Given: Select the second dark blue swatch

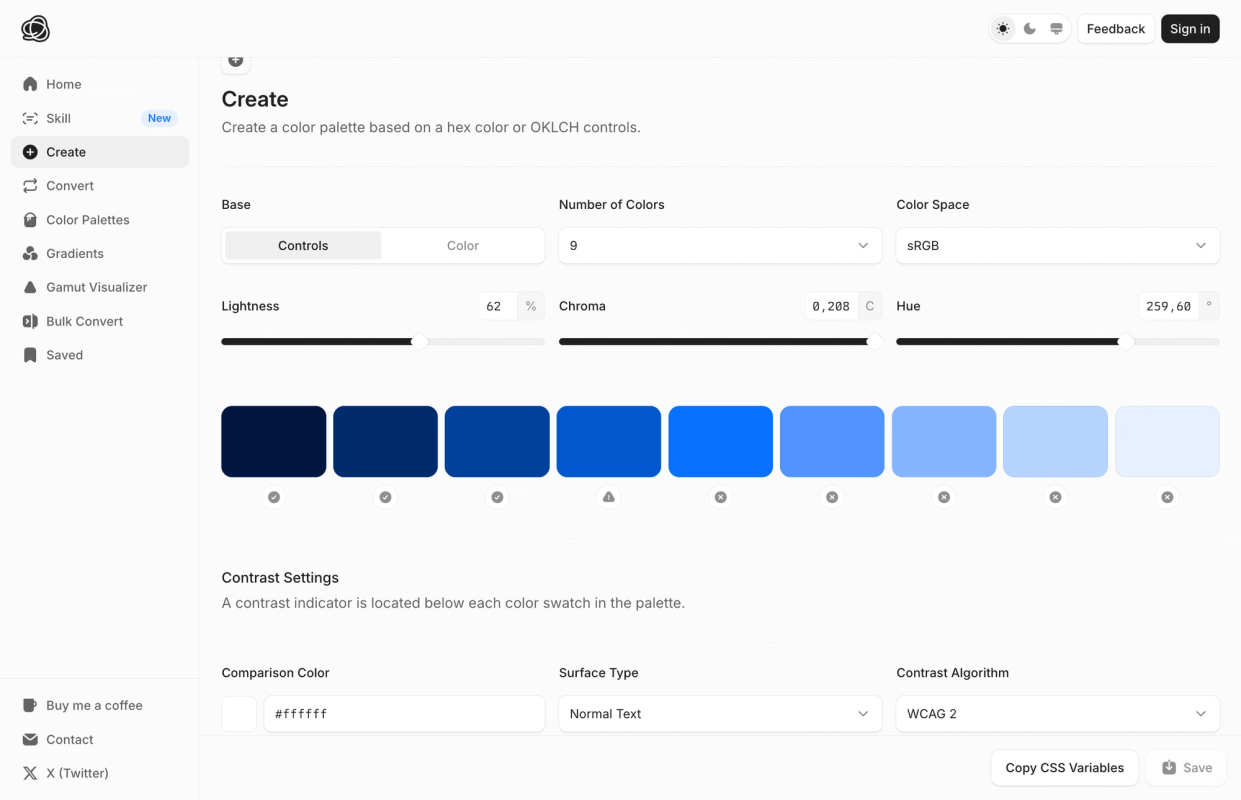Looking at the screenshot, I should coord(385,441).
